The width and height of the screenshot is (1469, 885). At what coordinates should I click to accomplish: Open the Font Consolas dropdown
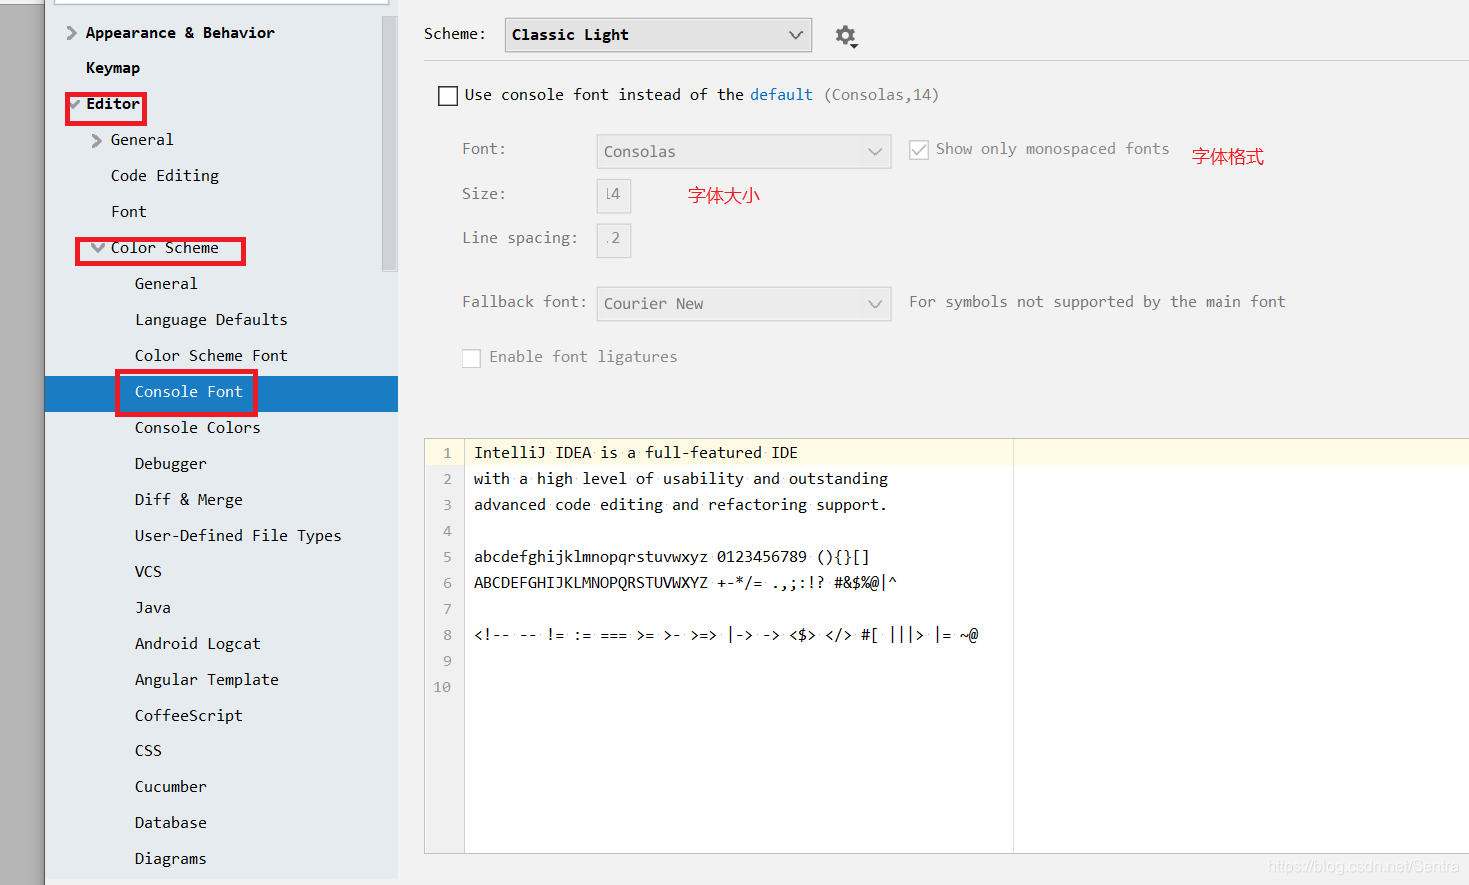[x=743, y=151]
